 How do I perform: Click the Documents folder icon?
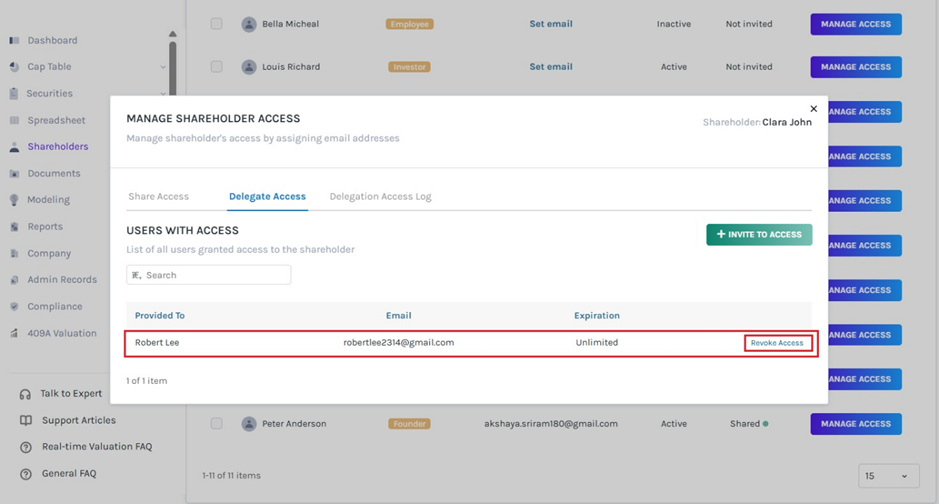pos(14,174)
